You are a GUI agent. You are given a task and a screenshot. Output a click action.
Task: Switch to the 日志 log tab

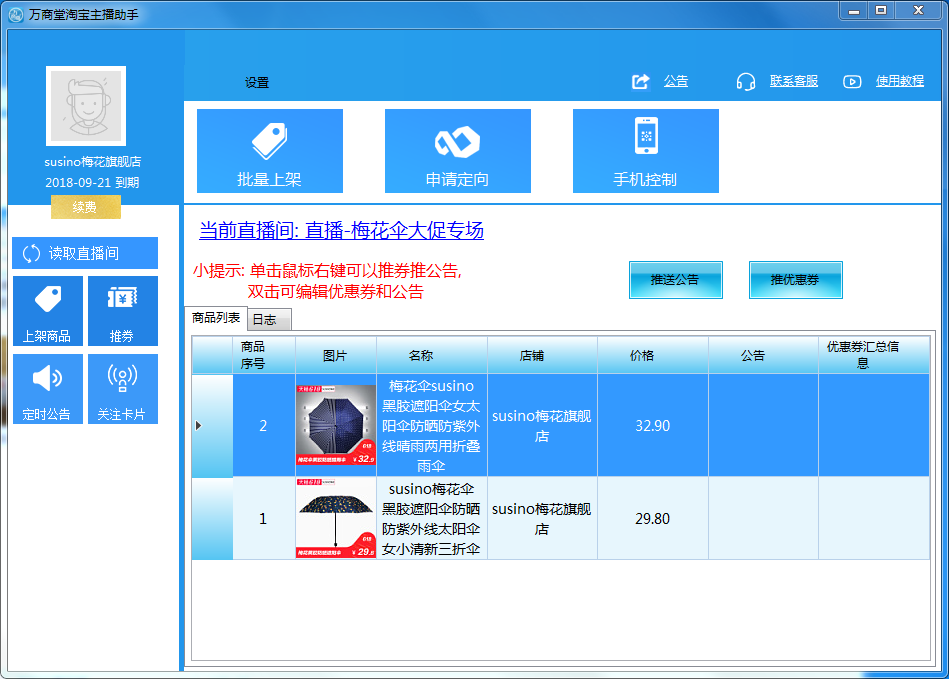[266, 318]
